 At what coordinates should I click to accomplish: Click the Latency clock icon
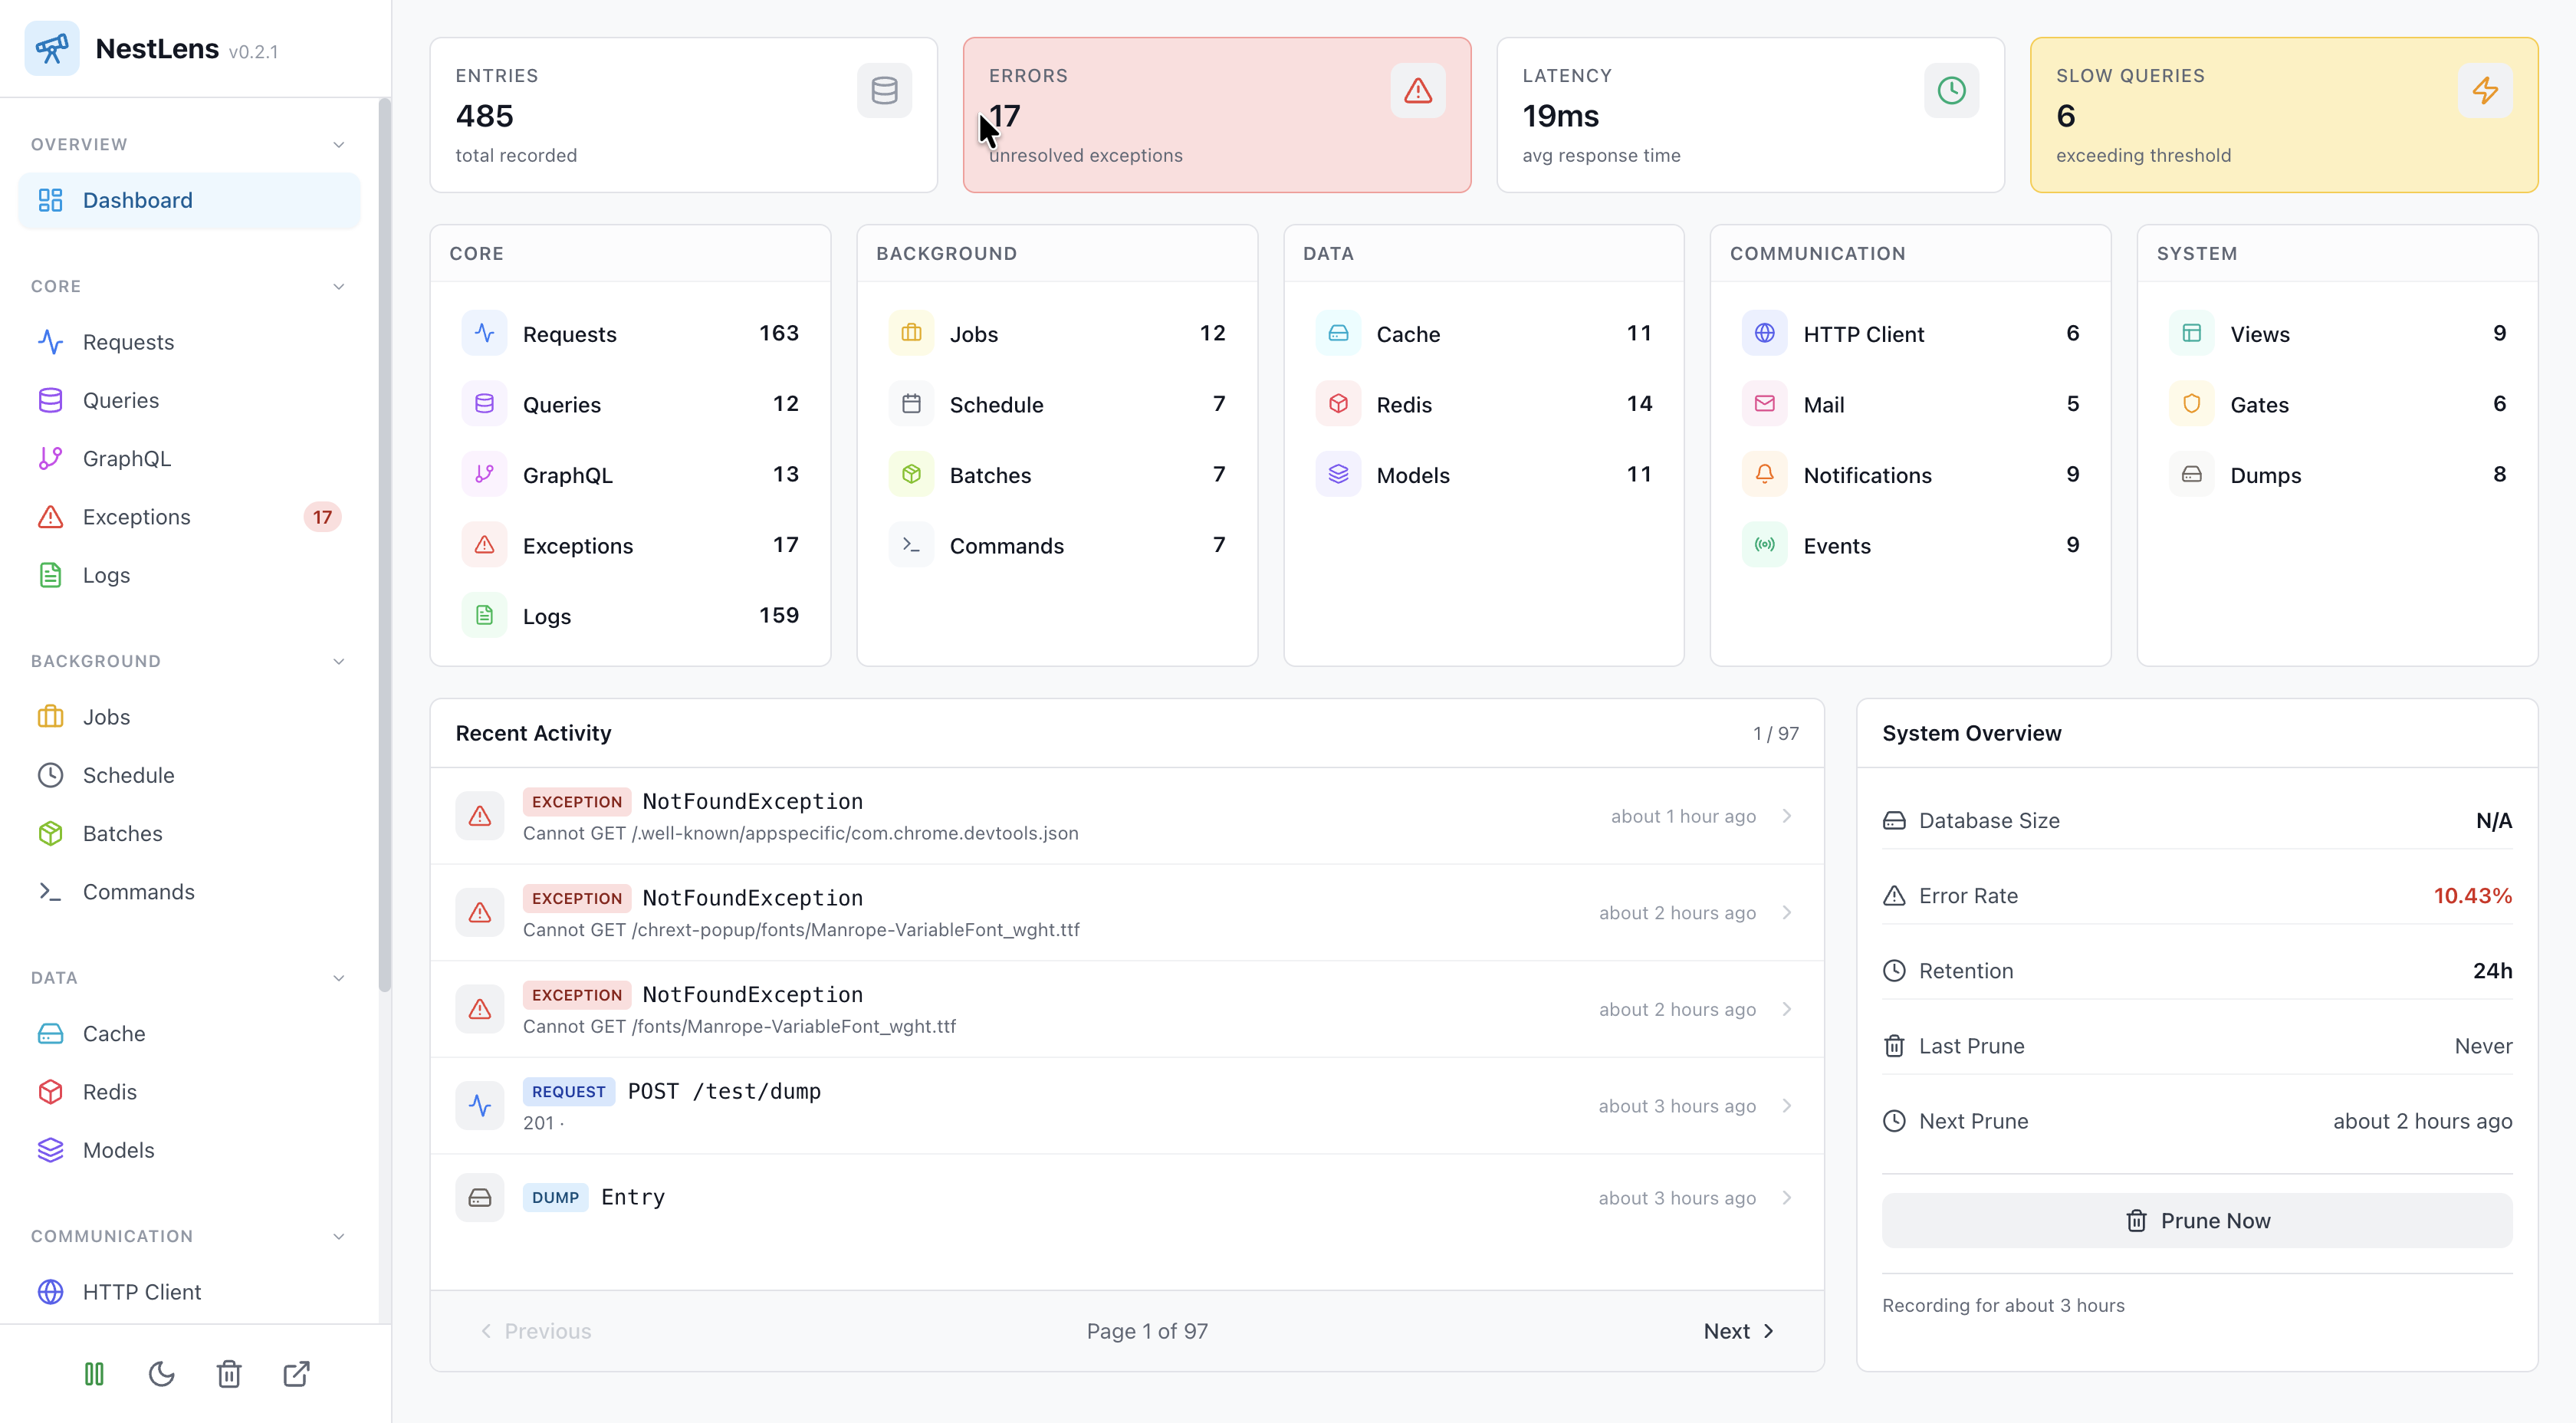coord(1951,91)
